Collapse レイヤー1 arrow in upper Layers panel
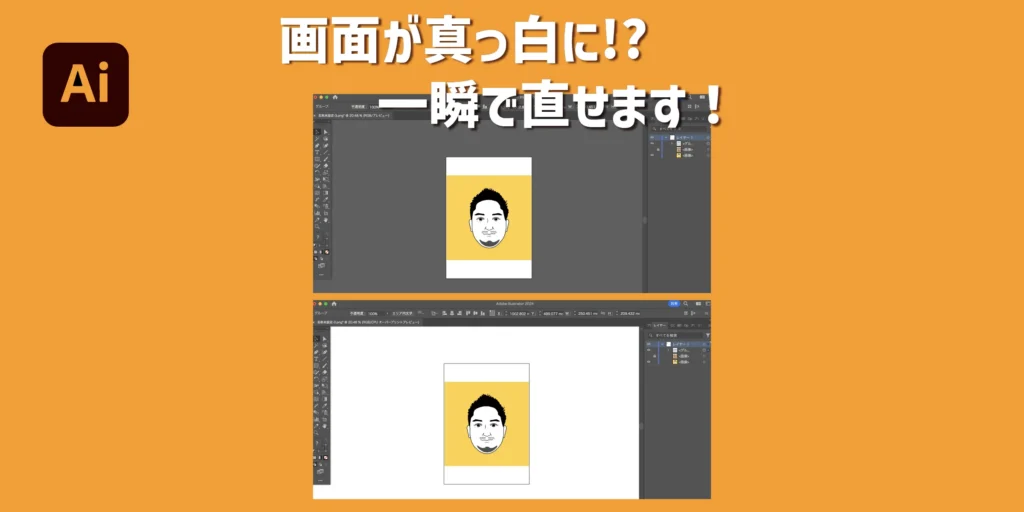This screenshot has width=1024, height=512. pos(666,137)
